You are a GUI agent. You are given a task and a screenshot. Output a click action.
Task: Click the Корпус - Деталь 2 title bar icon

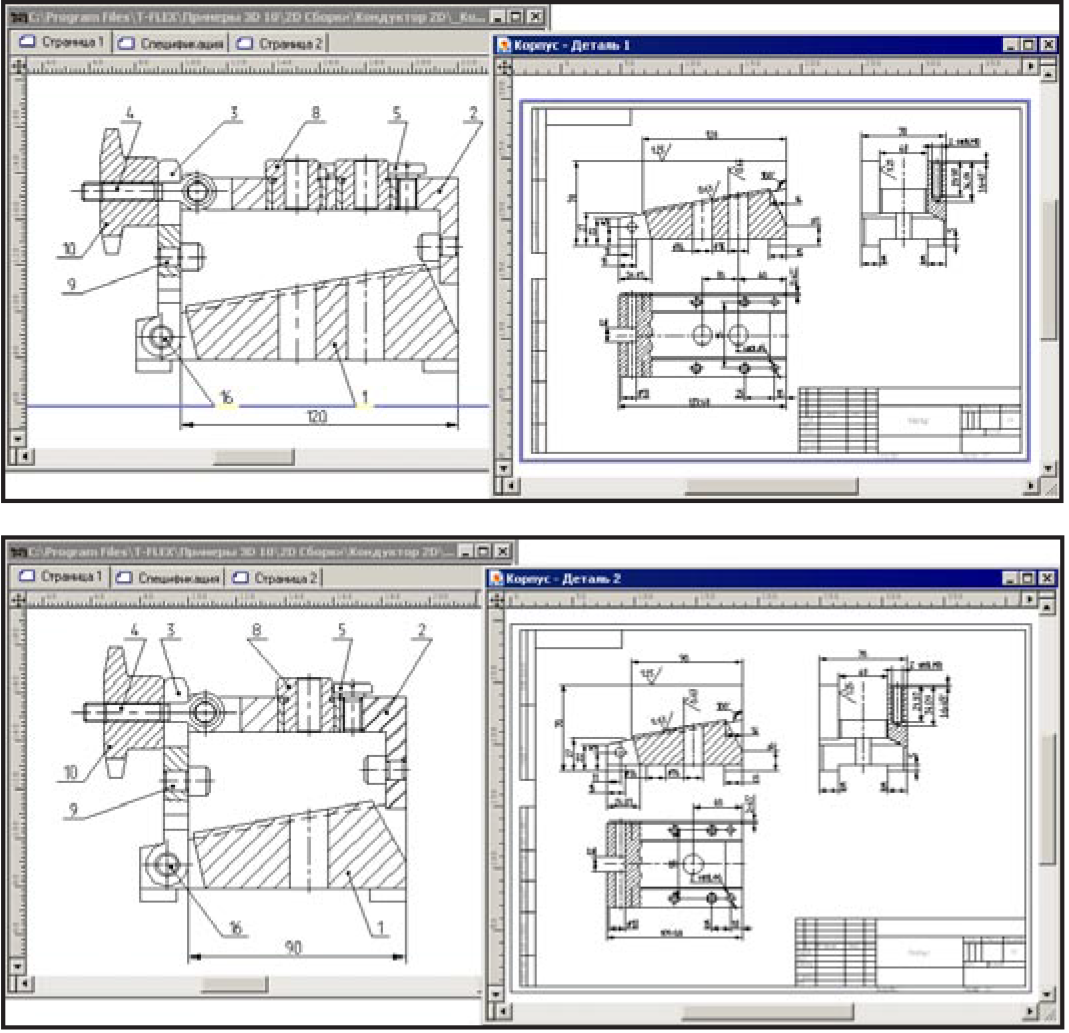pos(494,578)
